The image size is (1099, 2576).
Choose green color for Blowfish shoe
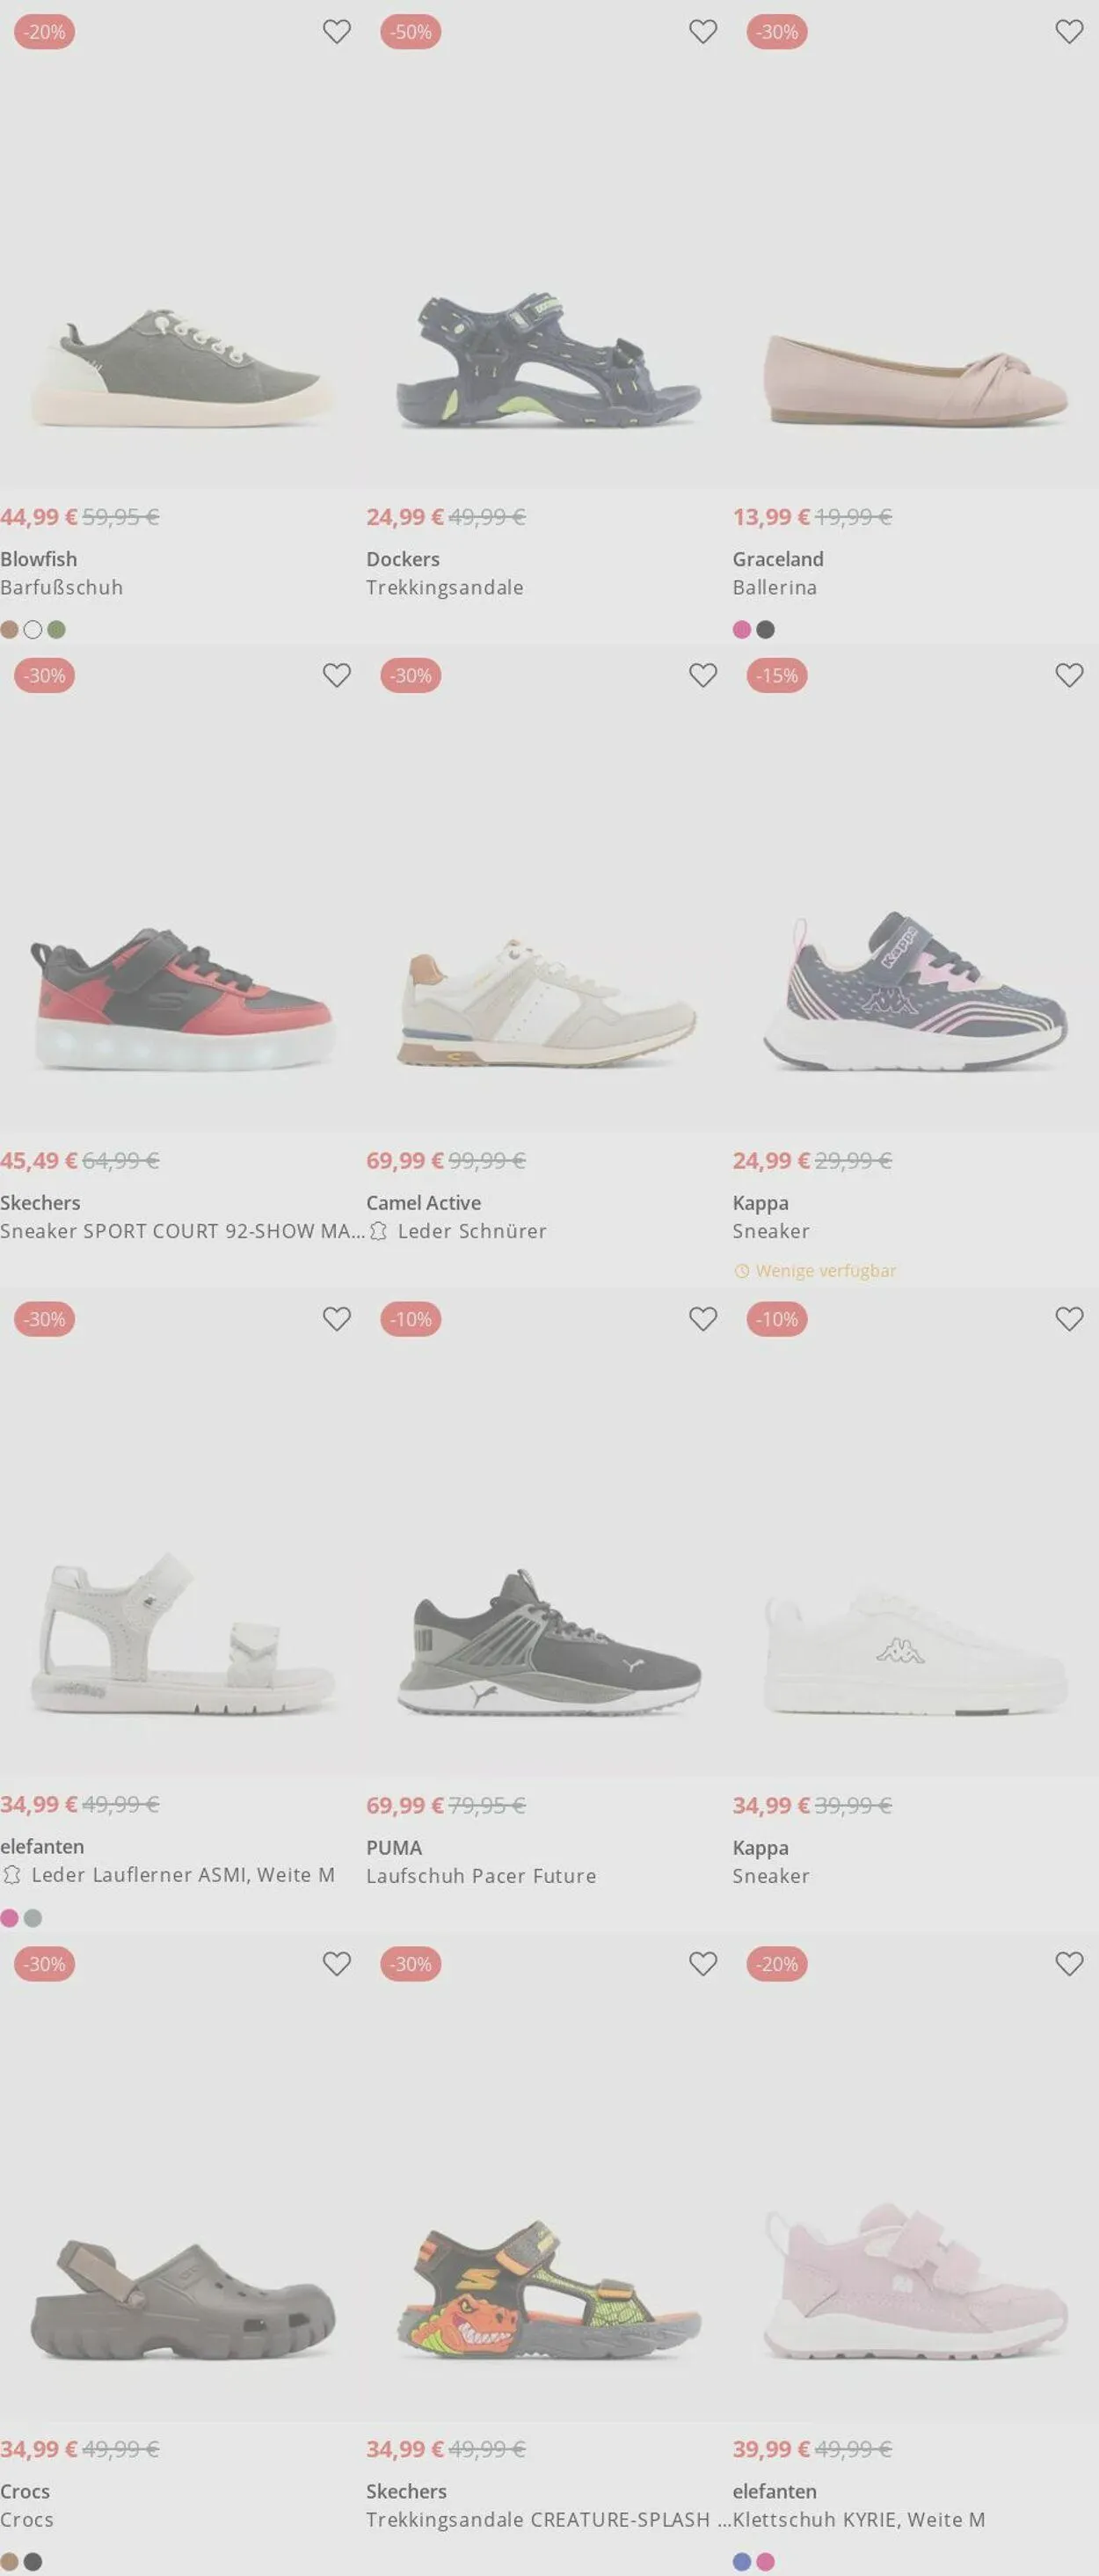pos(56,630)
